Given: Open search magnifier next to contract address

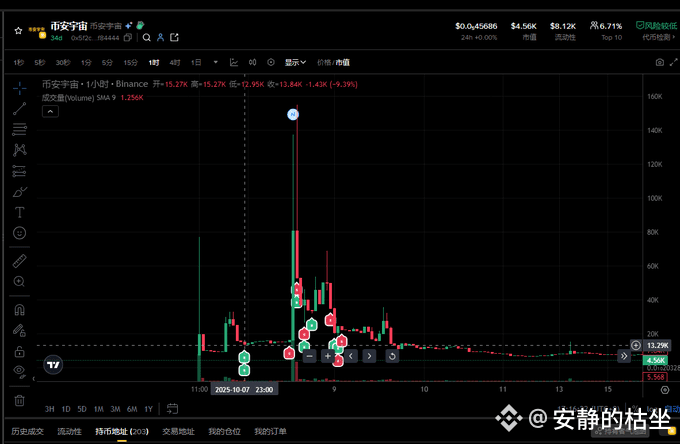Looking at the screenshot, I should tap(147, 38).
